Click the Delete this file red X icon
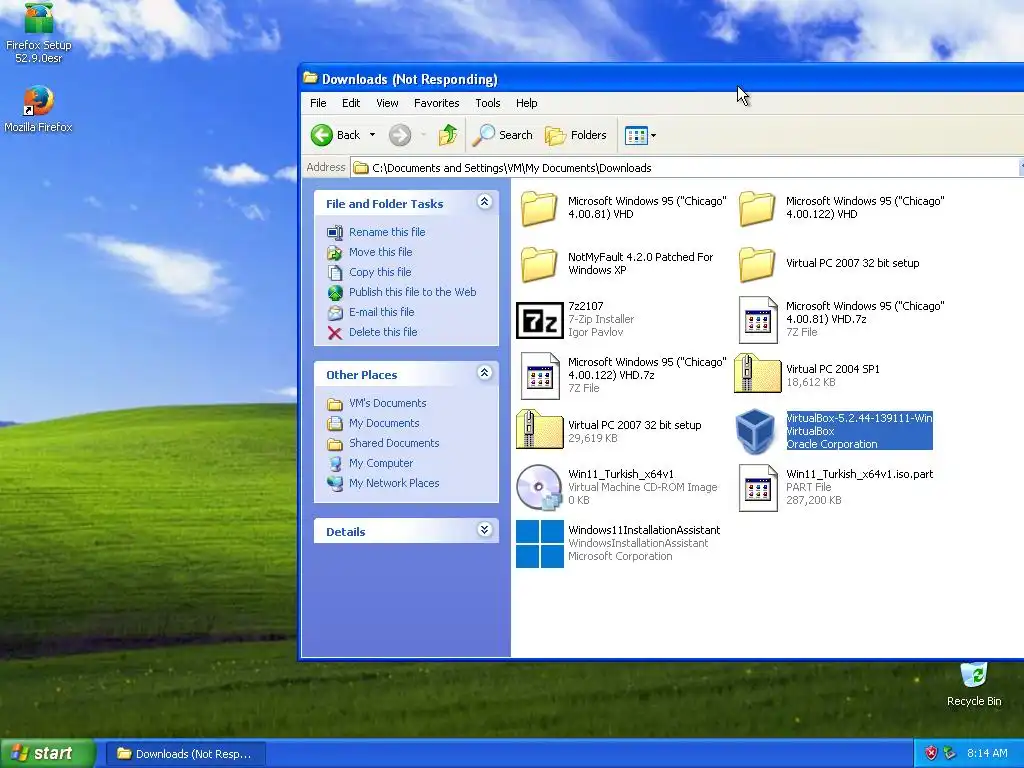 coord(335,333)
